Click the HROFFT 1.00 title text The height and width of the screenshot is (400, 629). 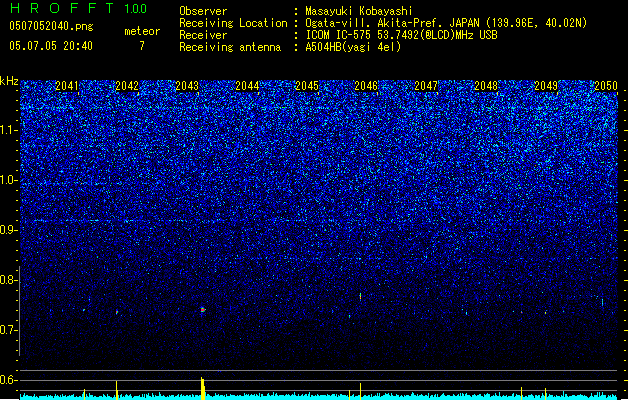(x=78, y=8)
